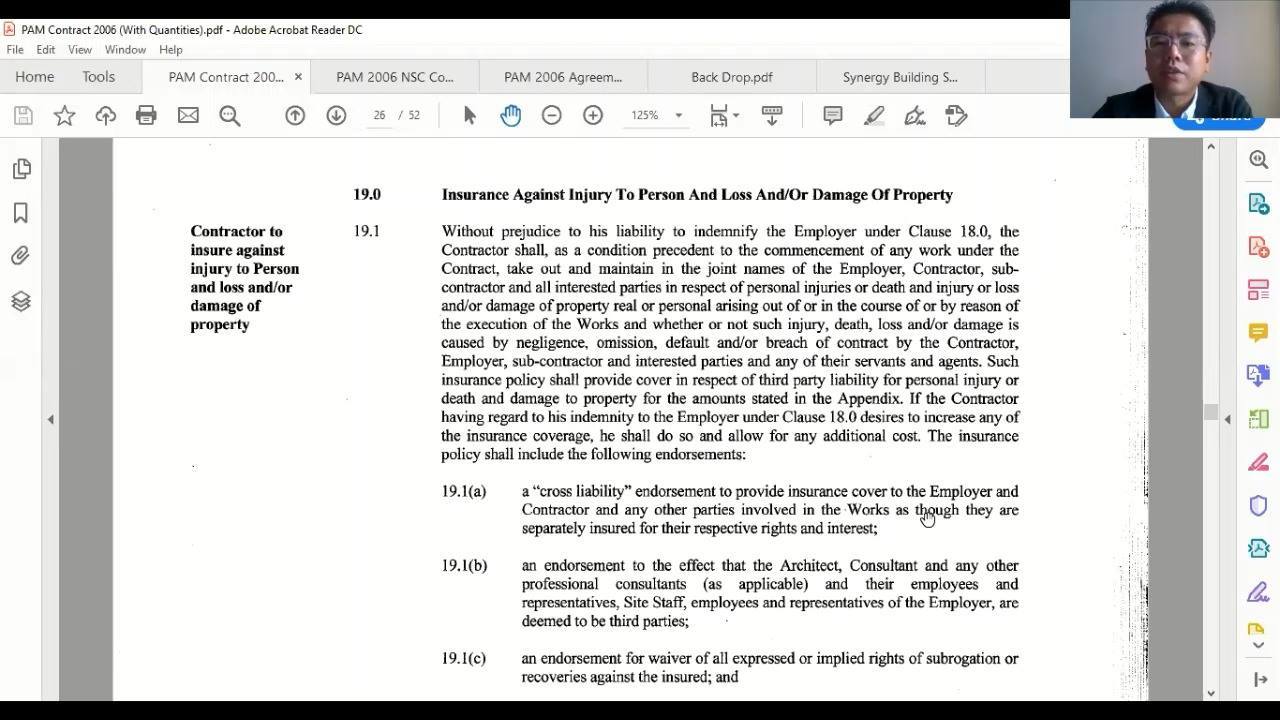This screenshot has width=1280, height=720.
Task: Open the Organize Pages tool
Action: point(1258,419)
